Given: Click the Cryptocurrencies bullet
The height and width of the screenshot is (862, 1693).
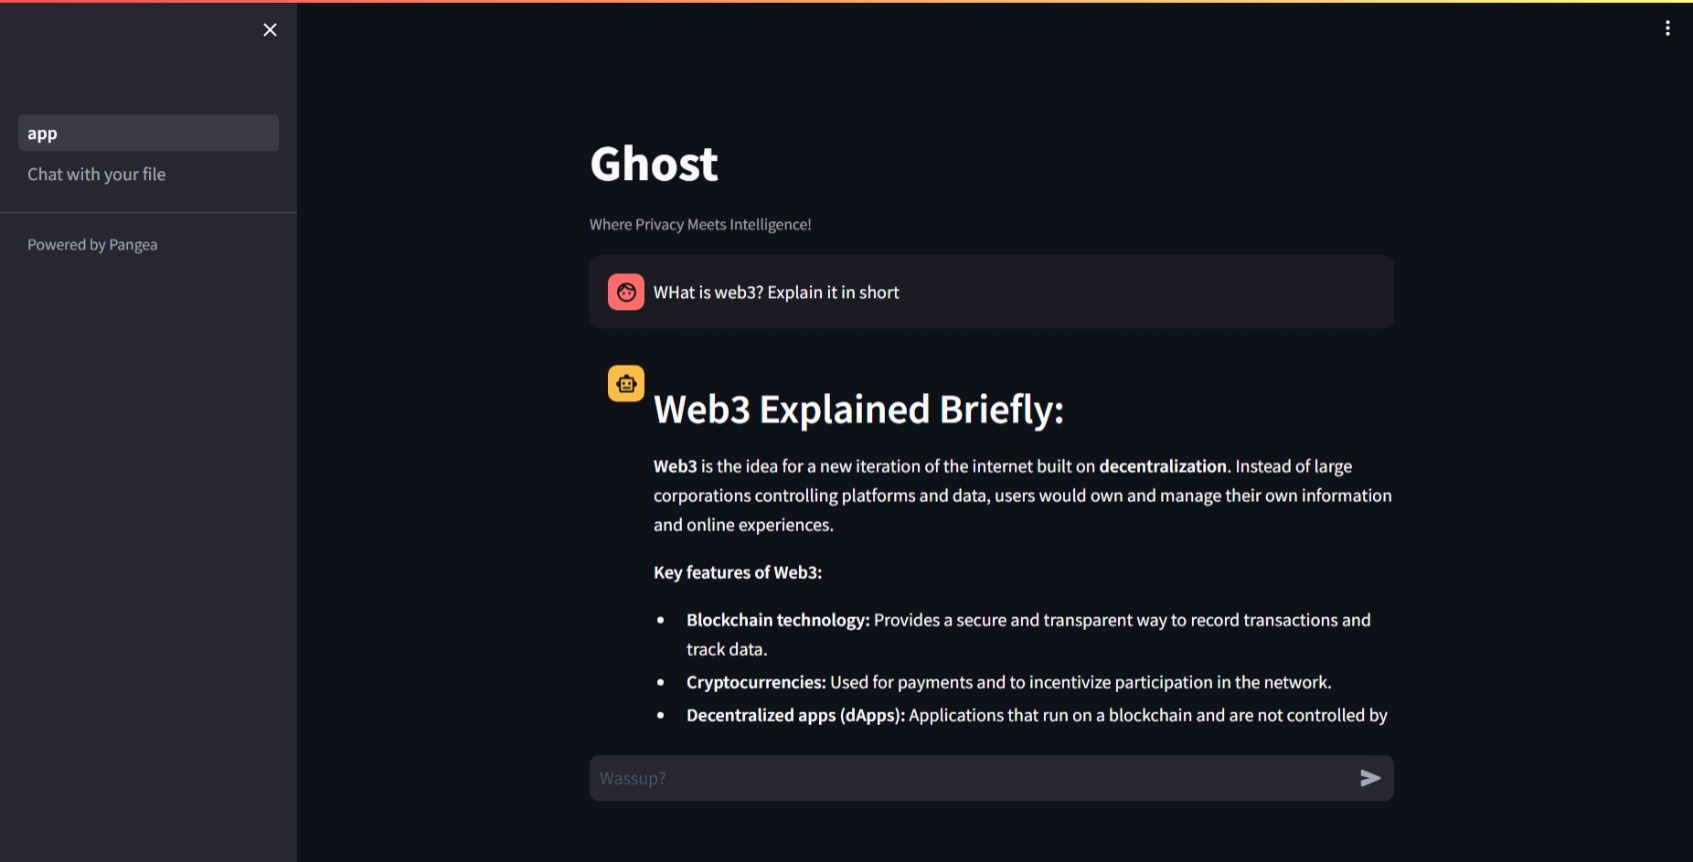Looking at the screenshot, I should tap(1008, 683).
